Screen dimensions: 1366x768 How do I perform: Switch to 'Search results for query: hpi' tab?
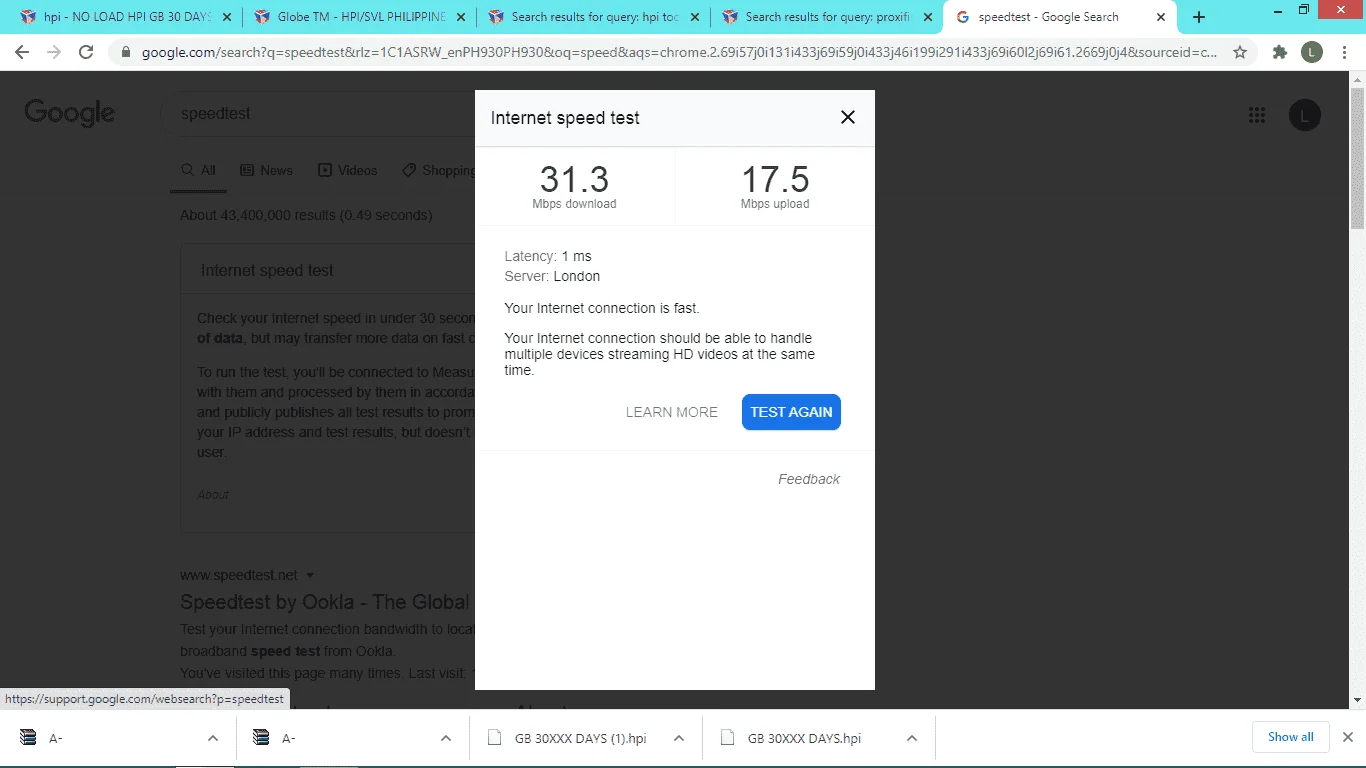click(593, 17)
